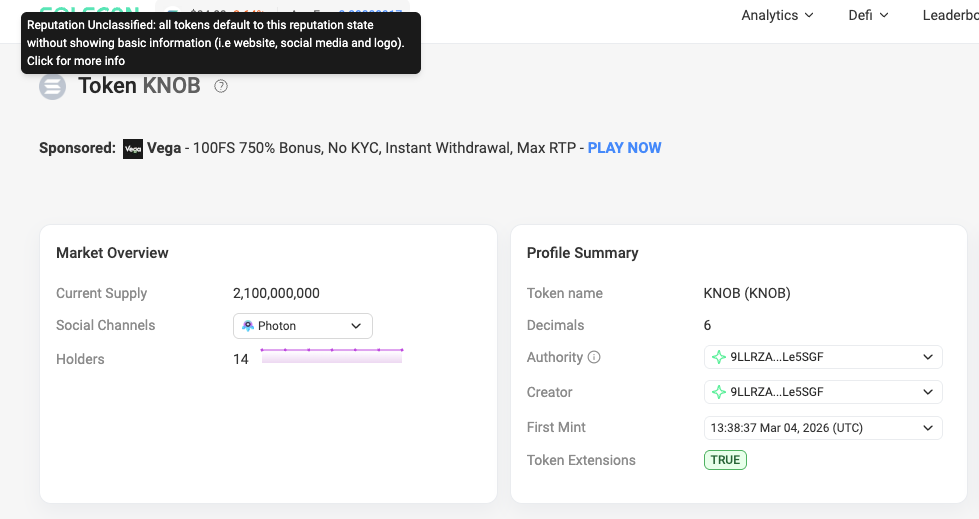Open the Analytics menu
Image resolution: width=979 pixels, height=519 pixels.
click(777, 15)
